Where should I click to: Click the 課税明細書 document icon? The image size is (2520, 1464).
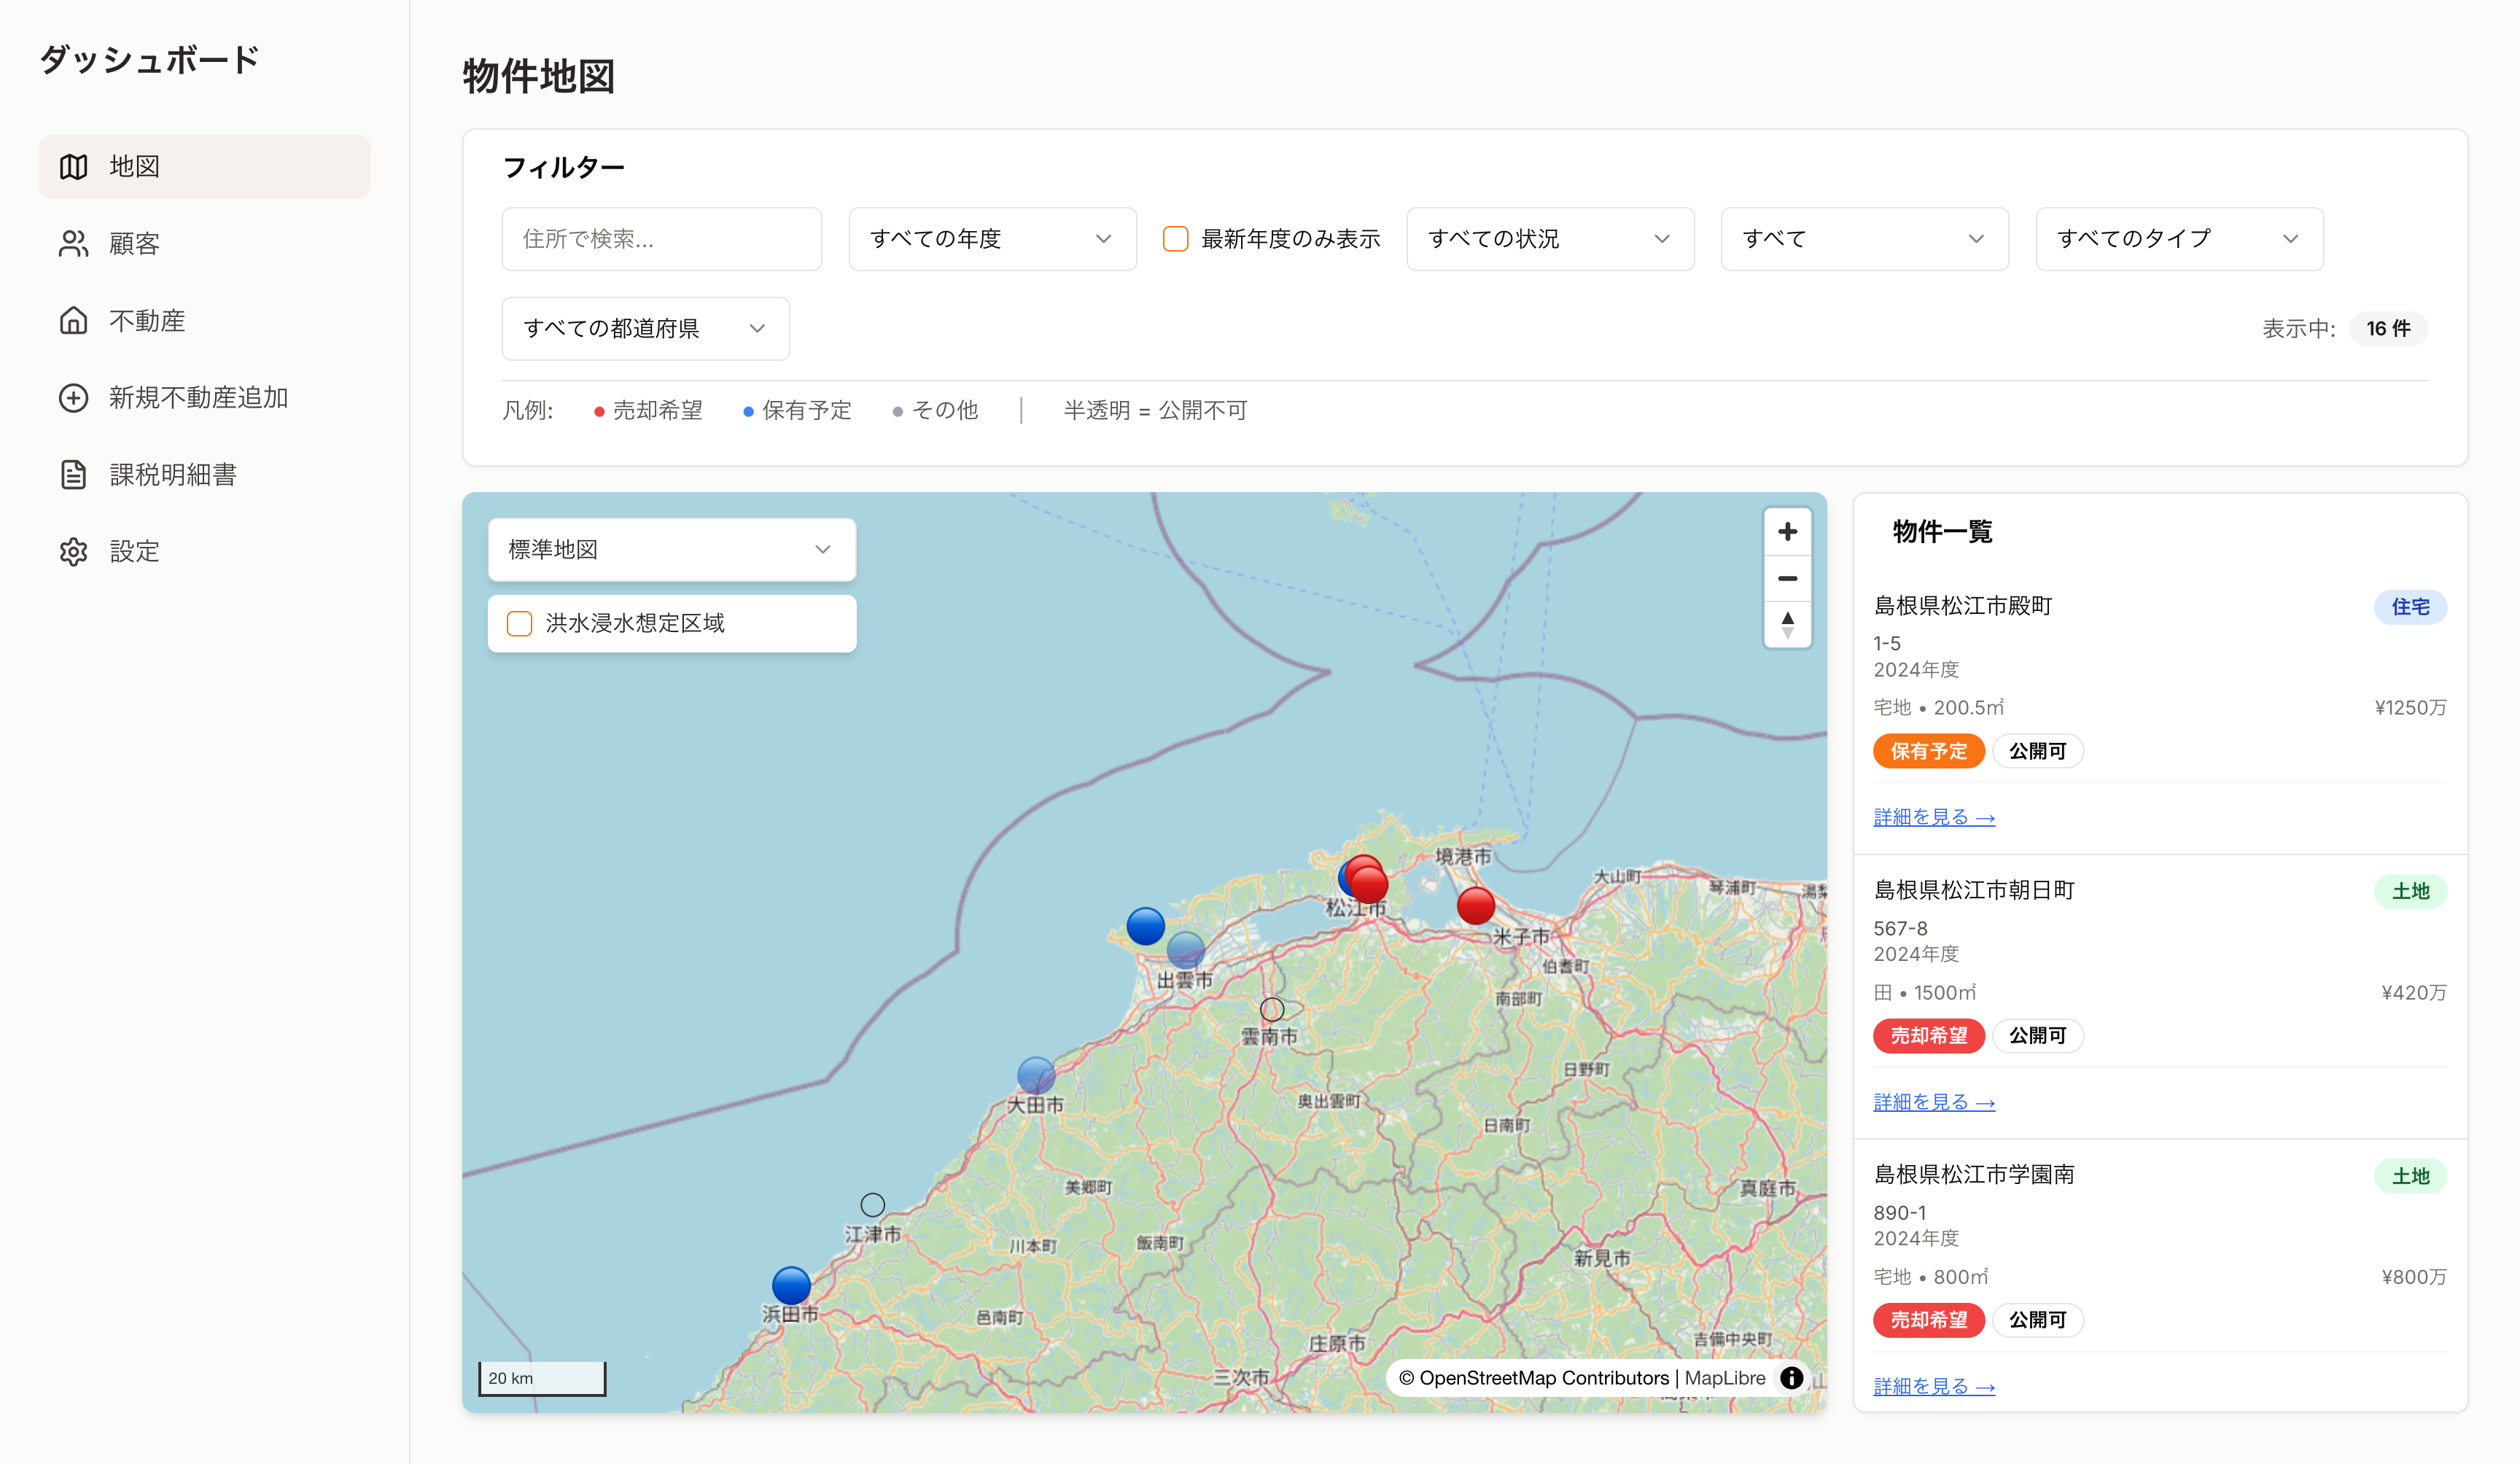coord(73,474)
